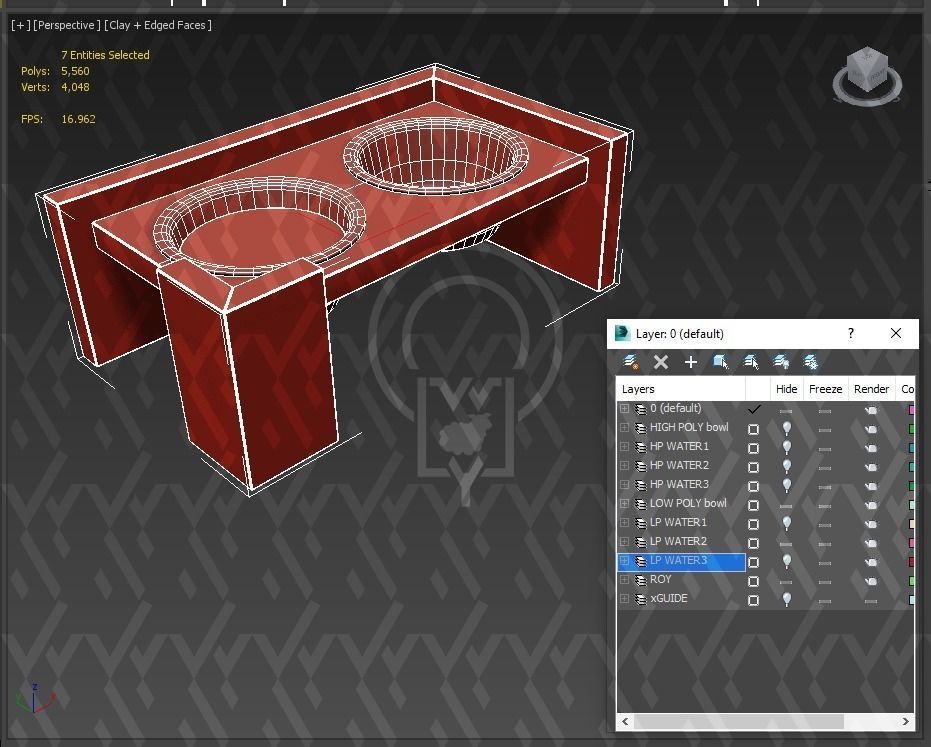
Task: Open the [+] viewport general menu
Action: (20, 25)
